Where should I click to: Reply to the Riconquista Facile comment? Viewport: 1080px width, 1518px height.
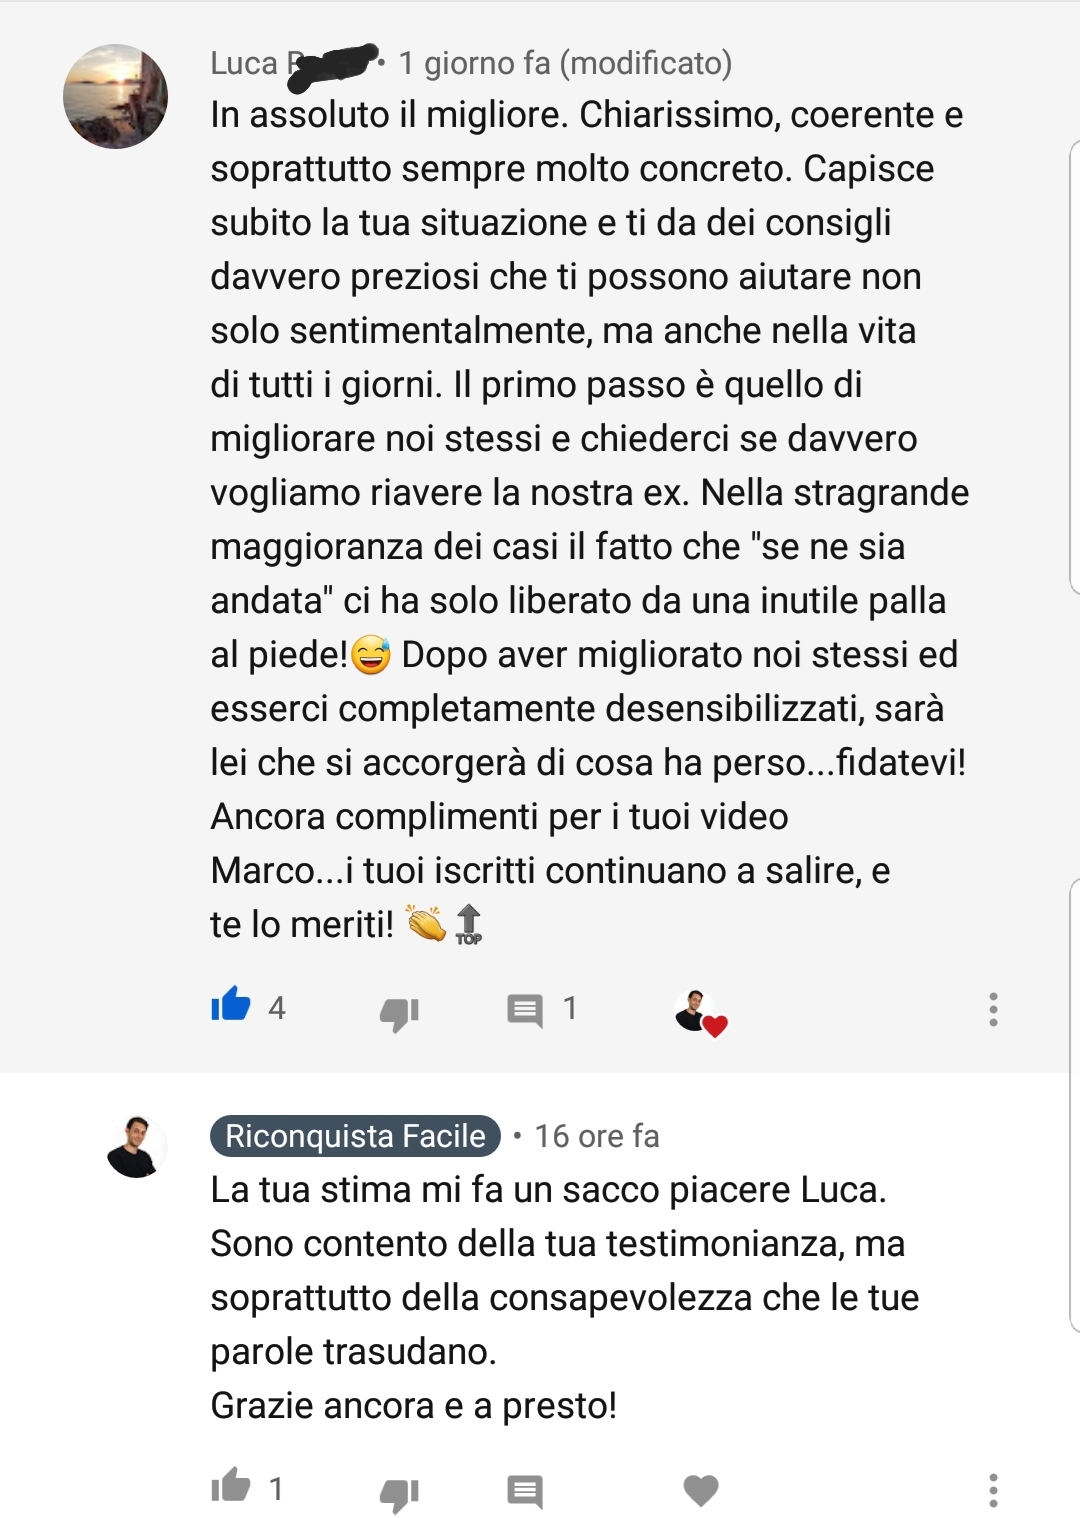pyautogui.click(x=525, y=1491)
